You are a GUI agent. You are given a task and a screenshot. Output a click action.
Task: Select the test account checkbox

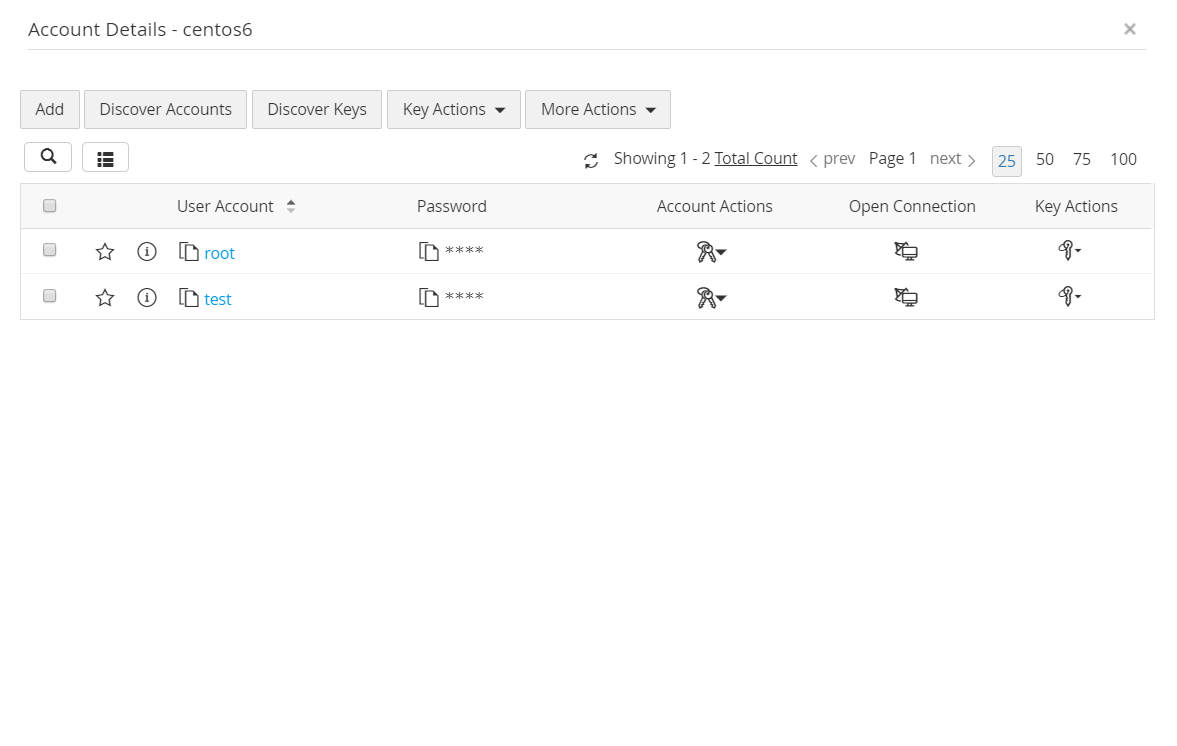tap(50, 297)
